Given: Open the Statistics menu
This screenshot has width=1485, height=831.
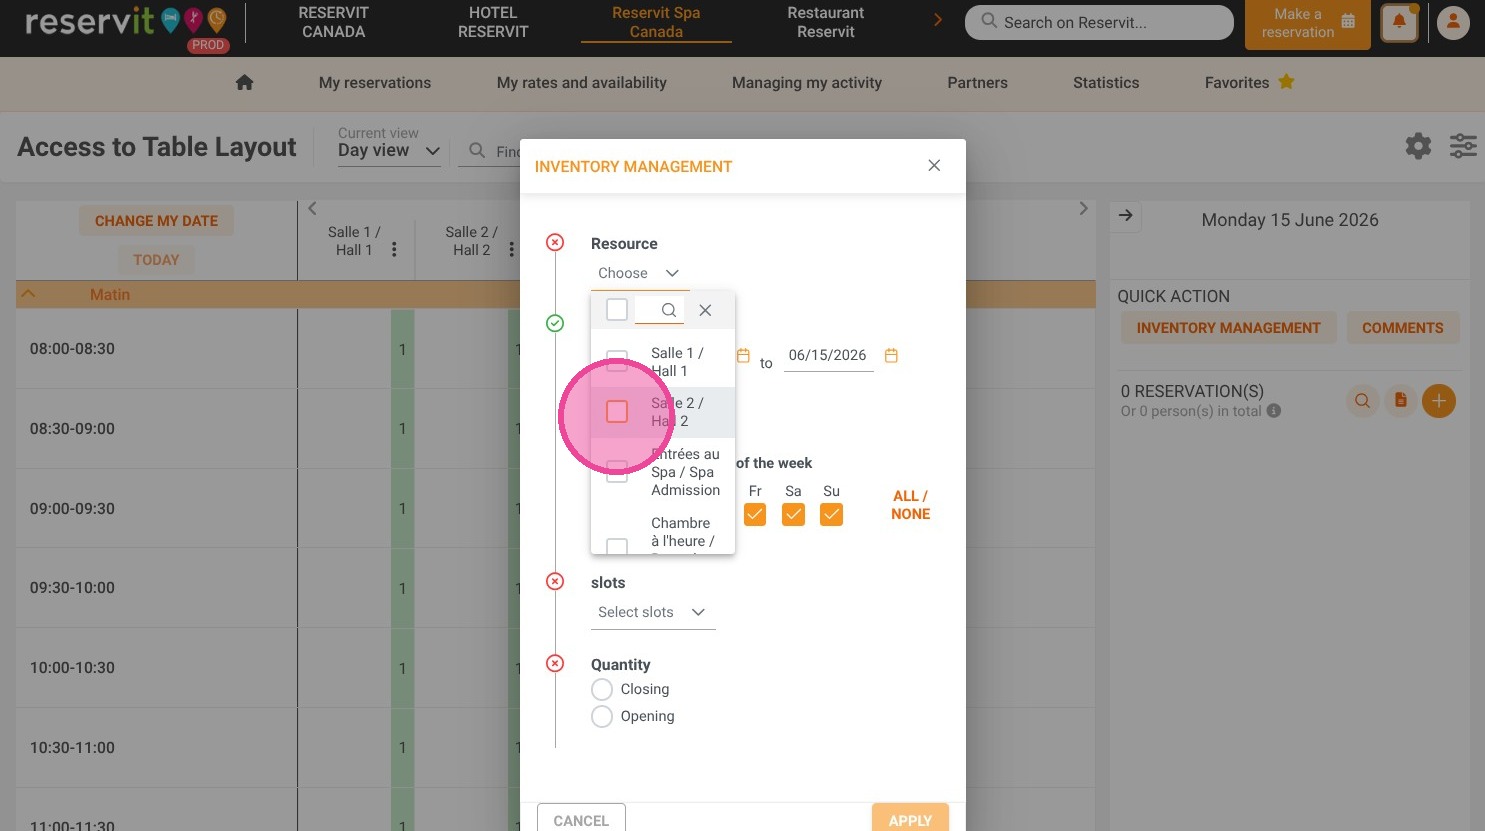Looking at the screenshot, I should pyautogui.click(x=1106, y=83).
